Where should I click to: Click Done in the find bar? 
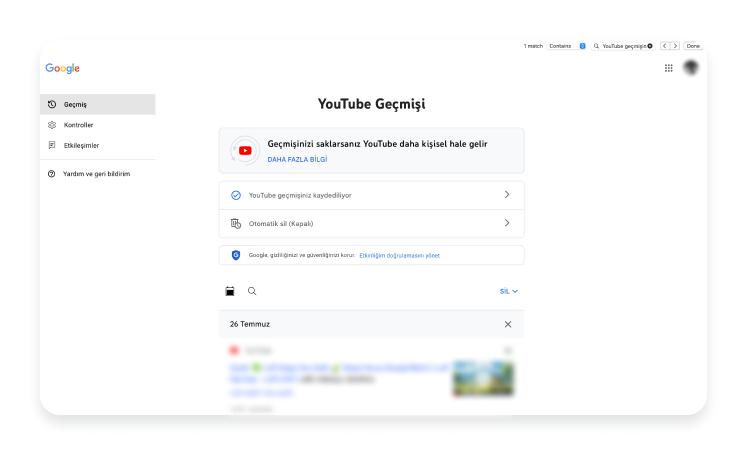click(x=693, y=46)
